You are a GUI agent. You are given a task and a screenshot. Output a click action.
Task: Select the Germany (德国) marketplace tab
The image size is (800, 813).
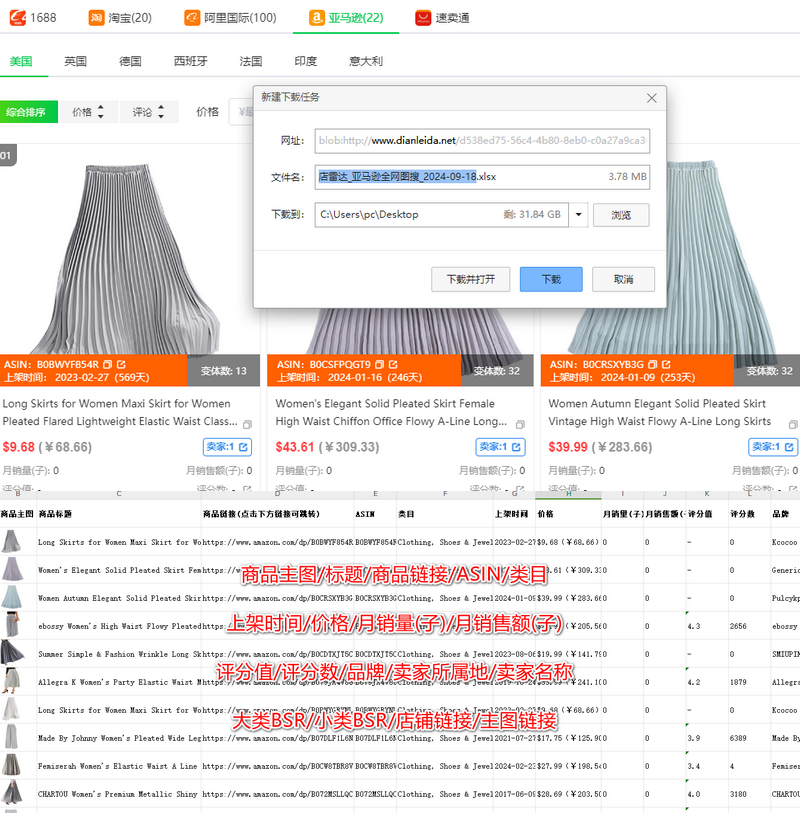[130, 61]
